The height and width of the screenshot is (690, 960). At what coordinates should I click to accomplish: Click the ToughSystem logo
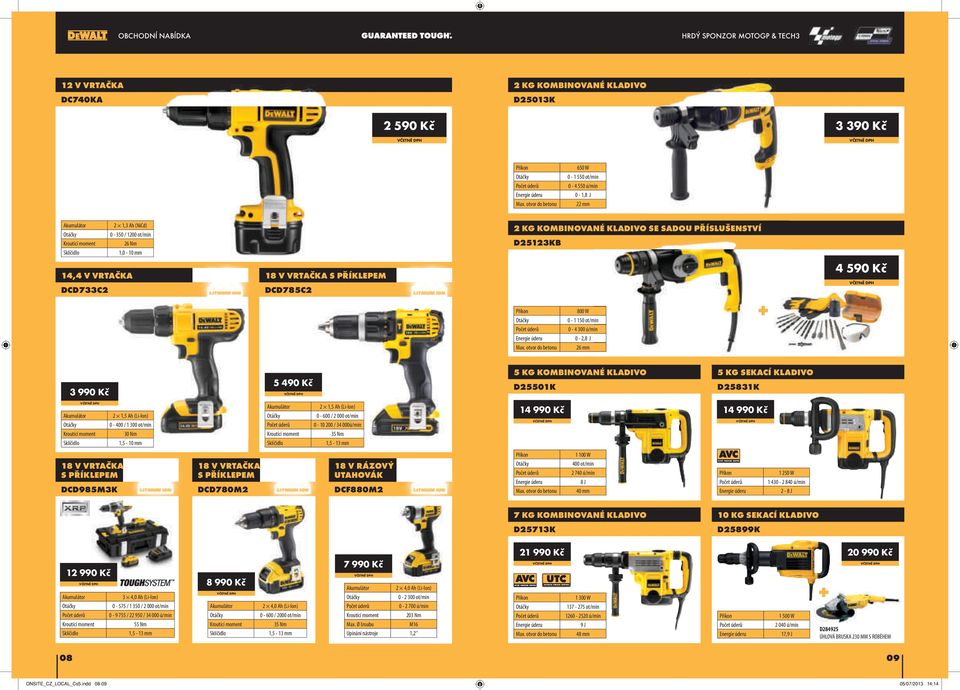point(146,582)
